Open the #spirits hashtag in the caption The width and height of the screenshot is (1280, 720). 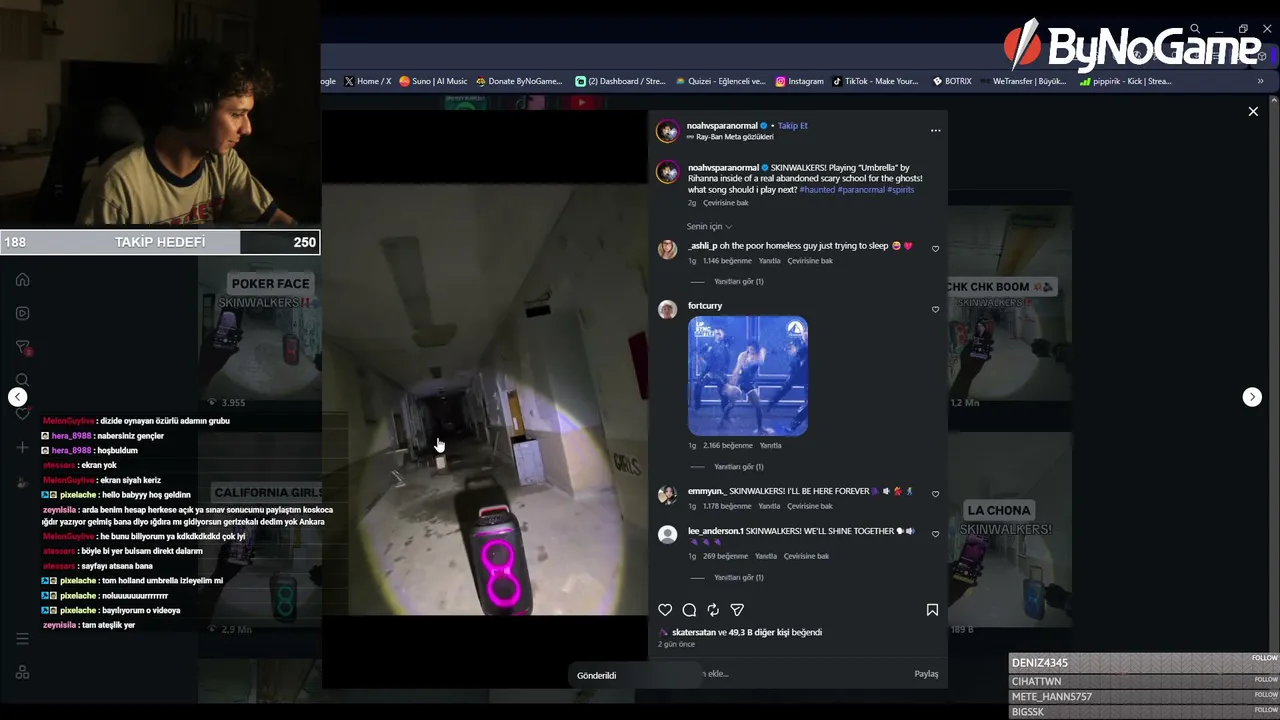tap(900, 190)
